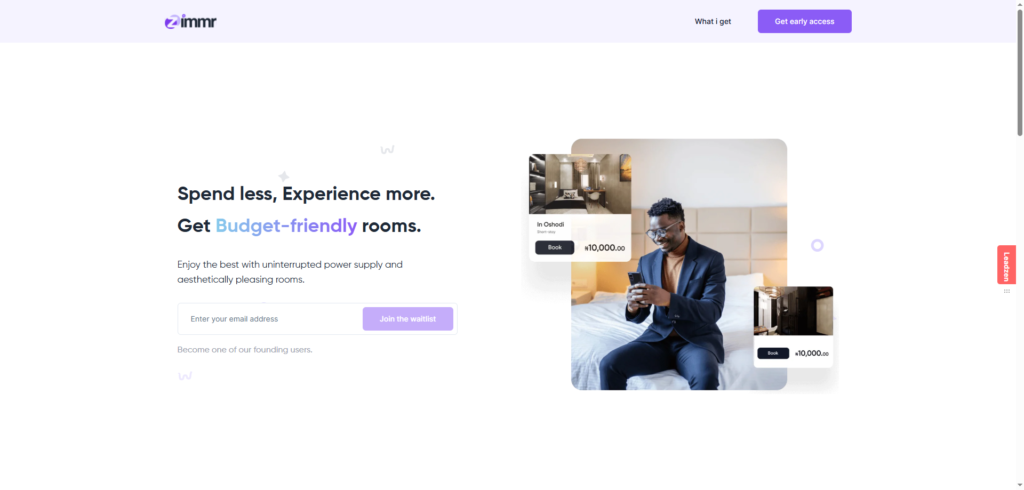
Task: Click the man with phone hero image
Action: point(679,265)
